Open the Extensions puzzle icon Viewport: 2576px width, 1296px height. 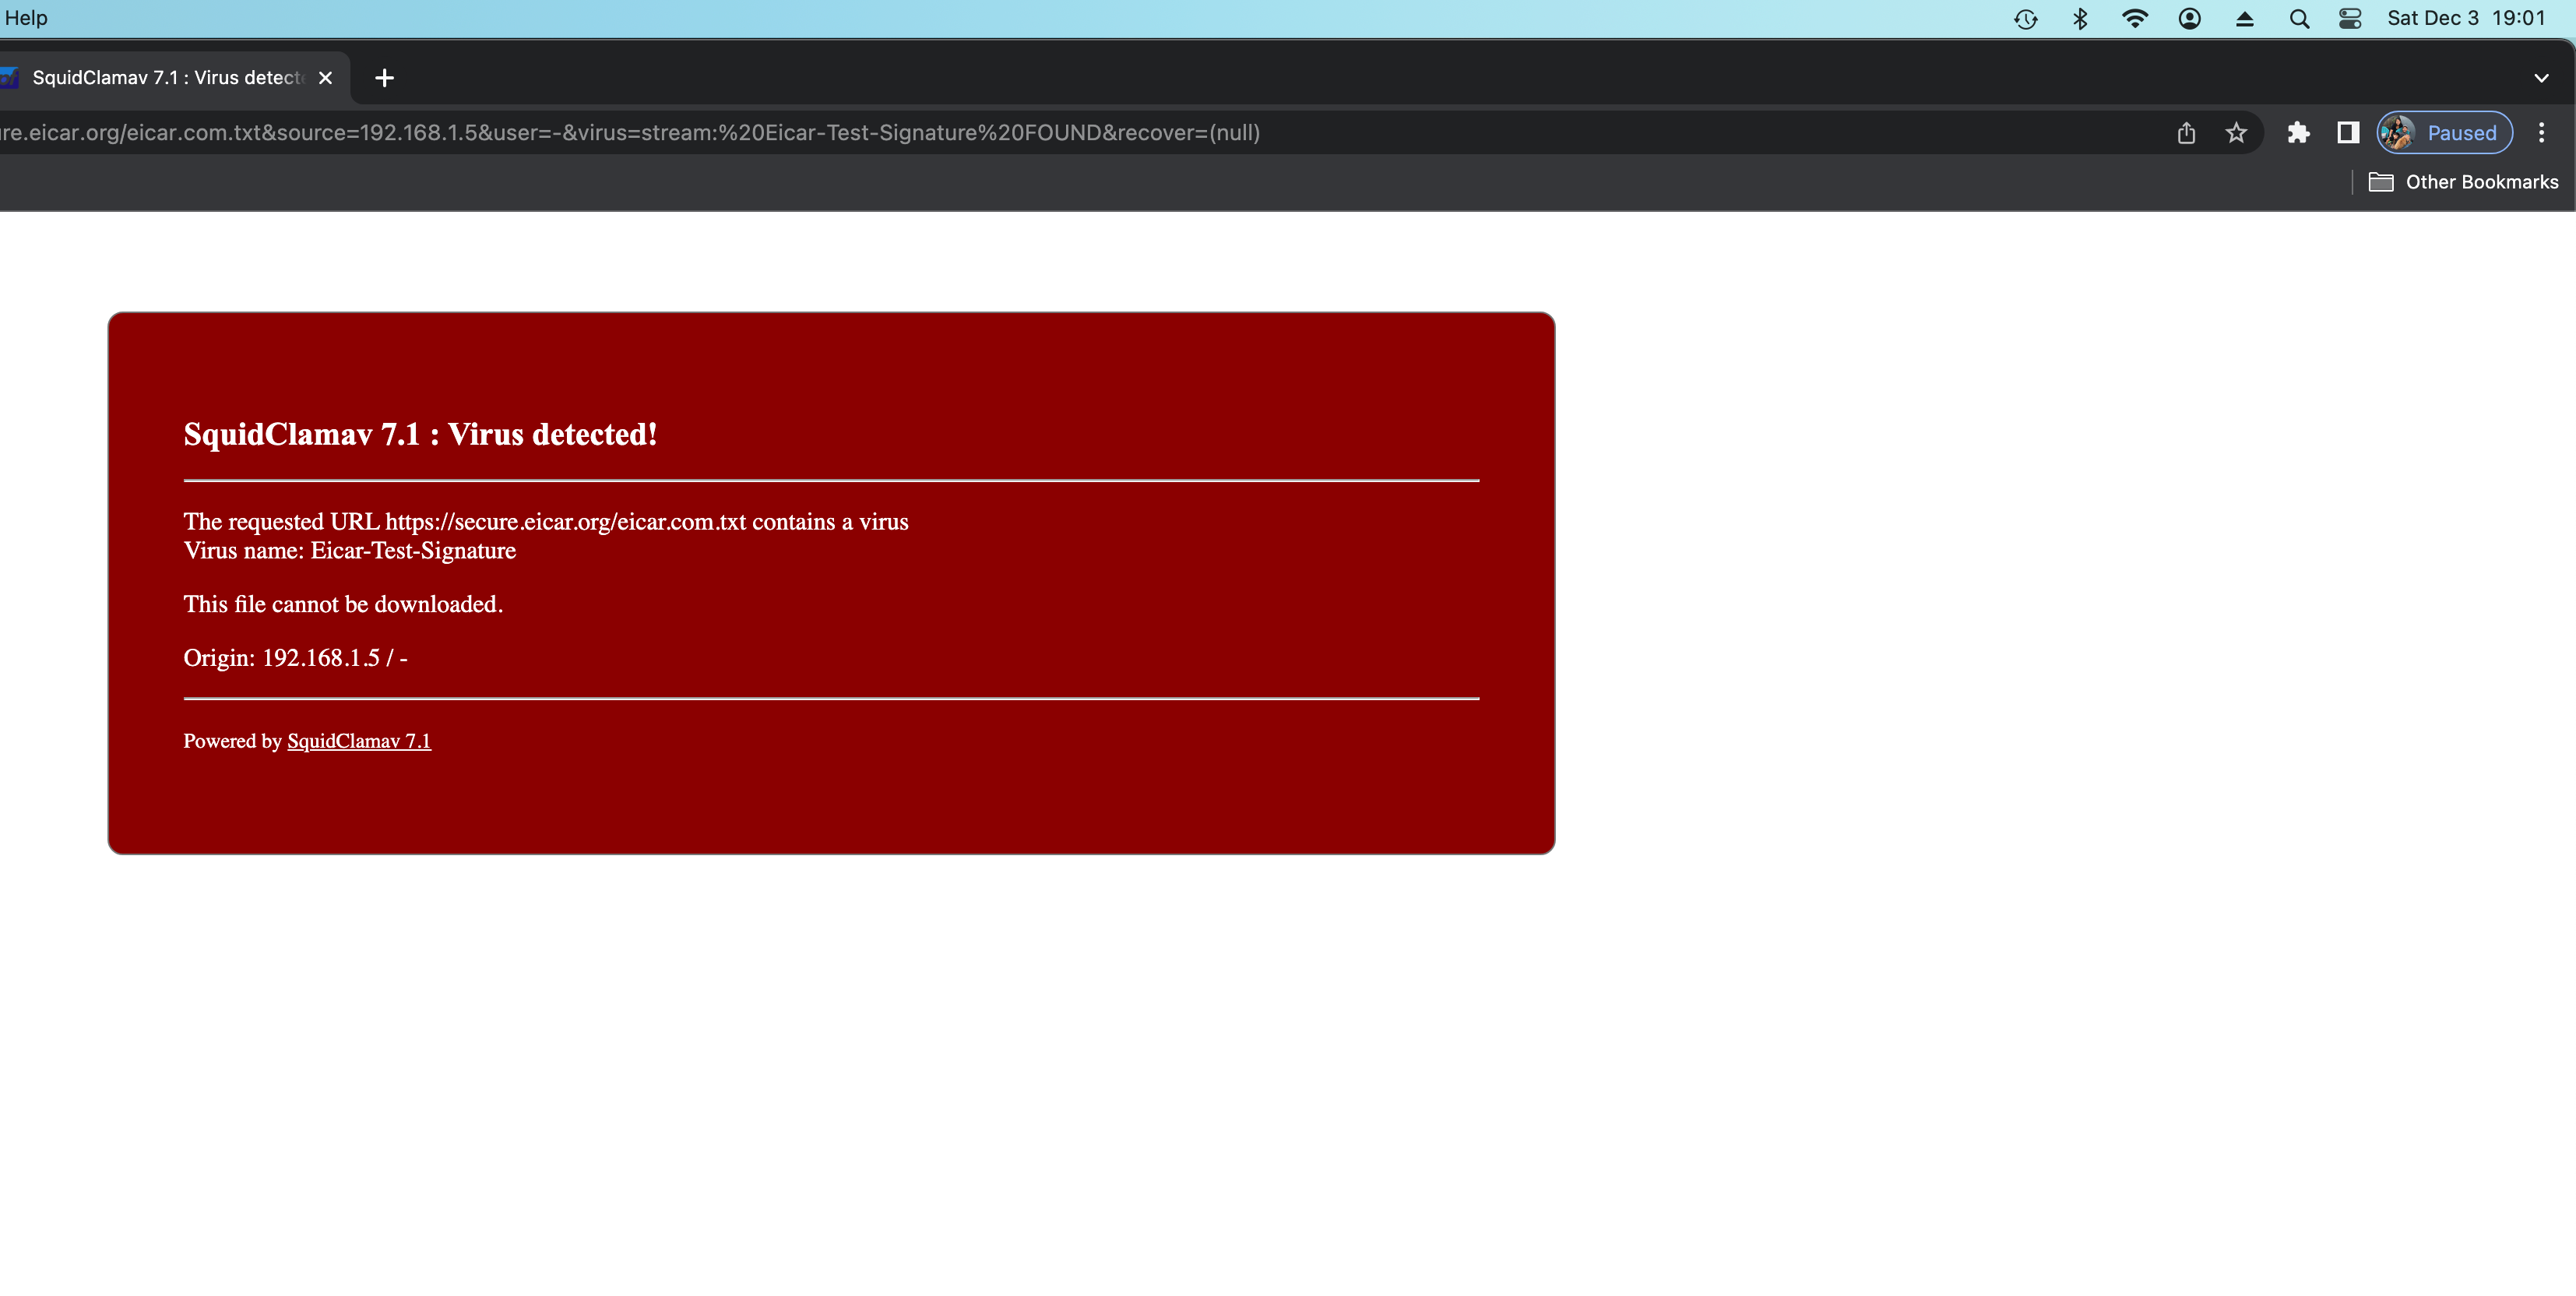[x=2298, y=133]
